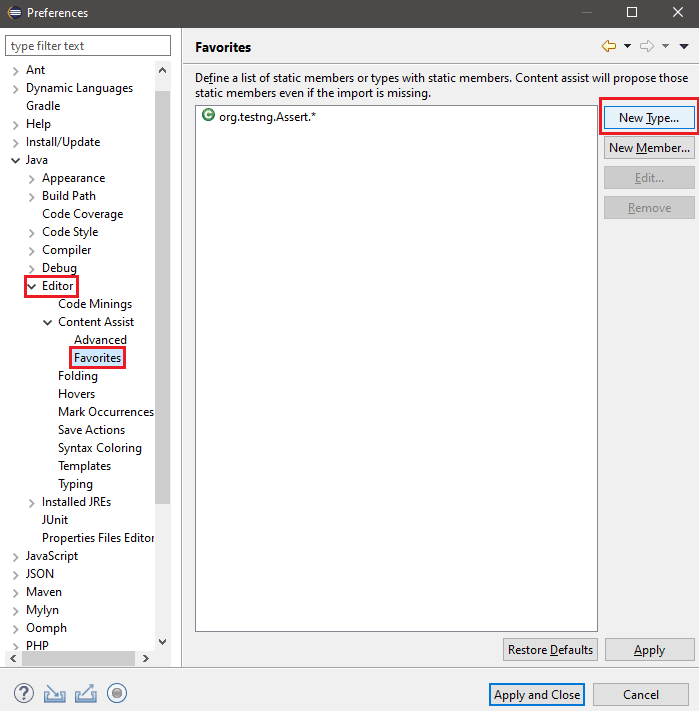Focus the type filter text field
Screen dimensions: 699x711
pyautogui.click(x=88, y=46)
